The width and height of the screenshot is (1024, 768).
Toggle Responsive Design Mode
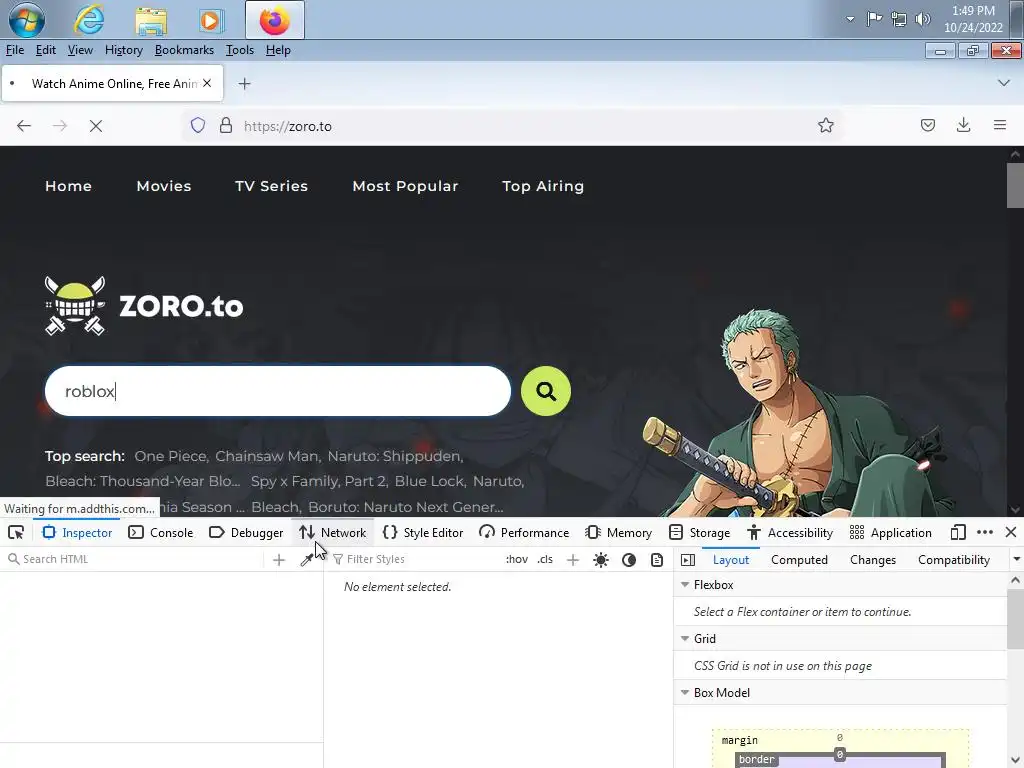tap(957, 533)
